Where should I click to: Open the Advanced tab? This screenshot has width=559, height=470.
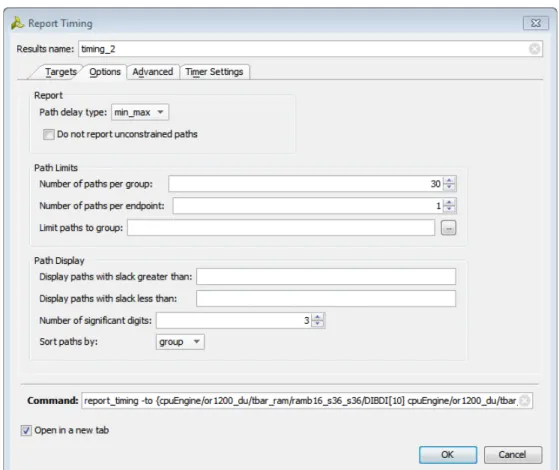click(x=153, y=72)
